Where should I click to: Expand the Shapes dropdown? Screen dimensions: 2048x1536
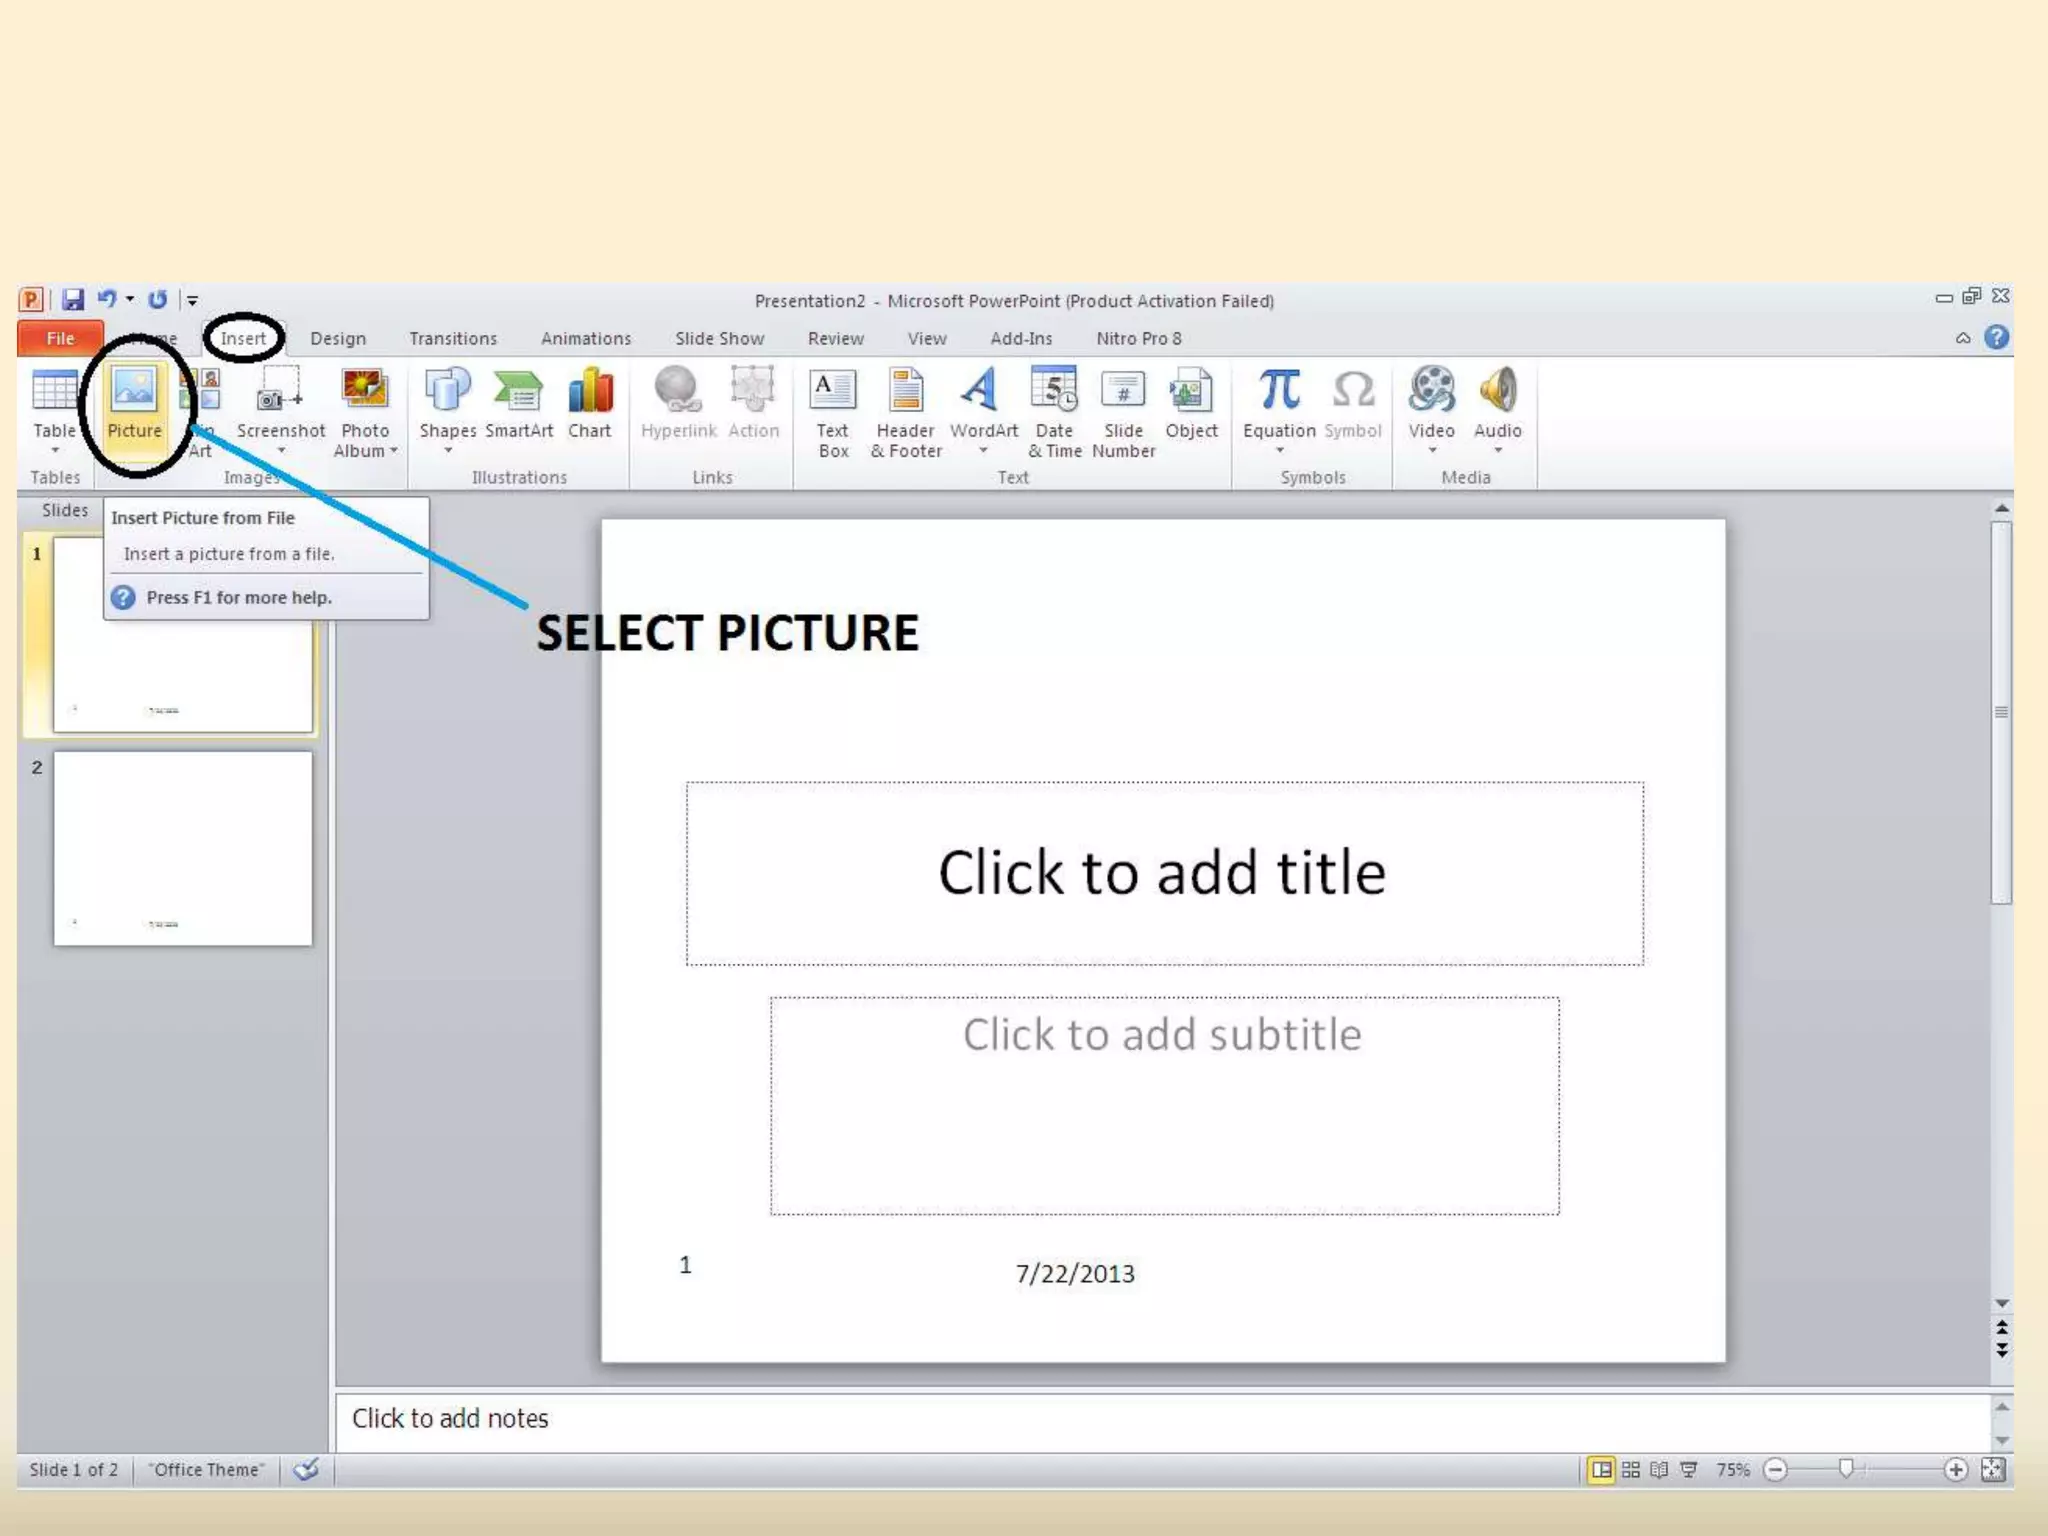(x=447, y=450)
